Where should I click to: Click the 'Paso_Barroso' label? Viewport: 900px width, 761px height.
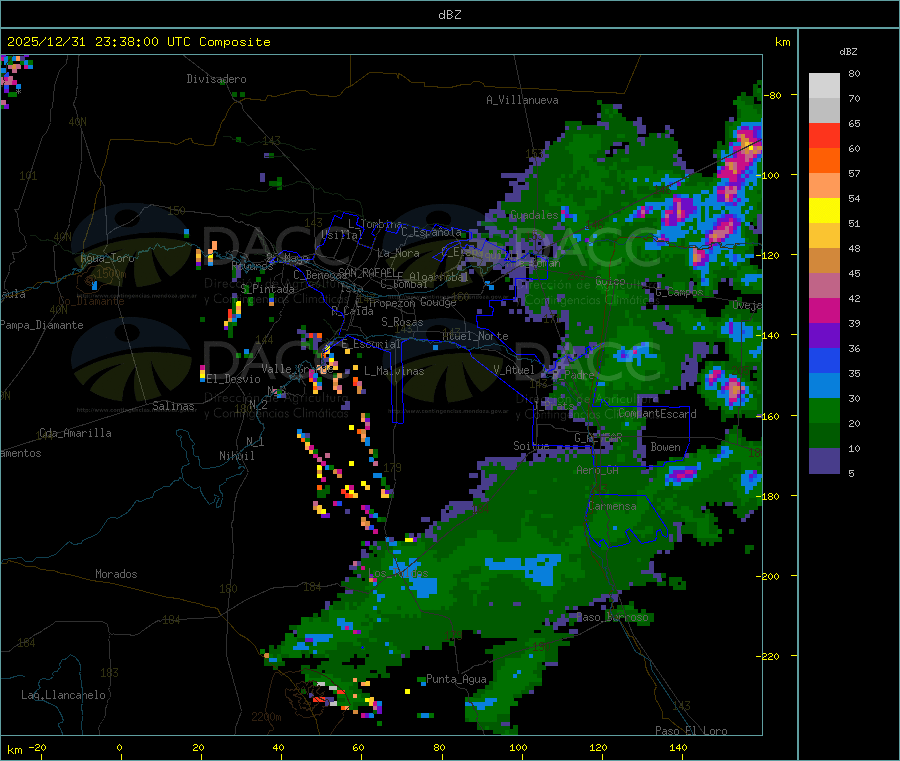612,617
